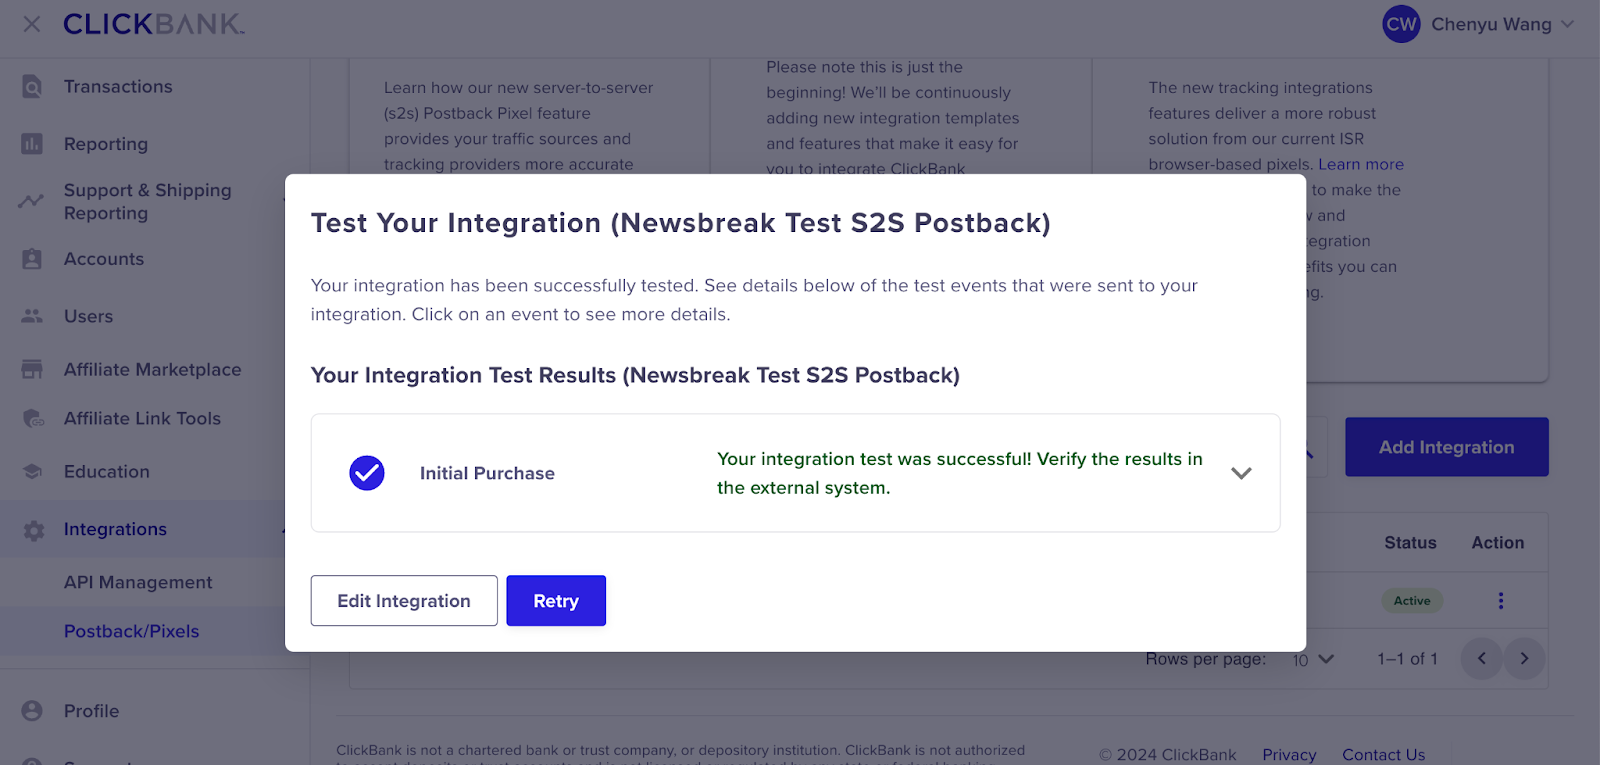1600x765 pixels.
Task: Open Affiliate Link Tools item
Action: [142, 419]
